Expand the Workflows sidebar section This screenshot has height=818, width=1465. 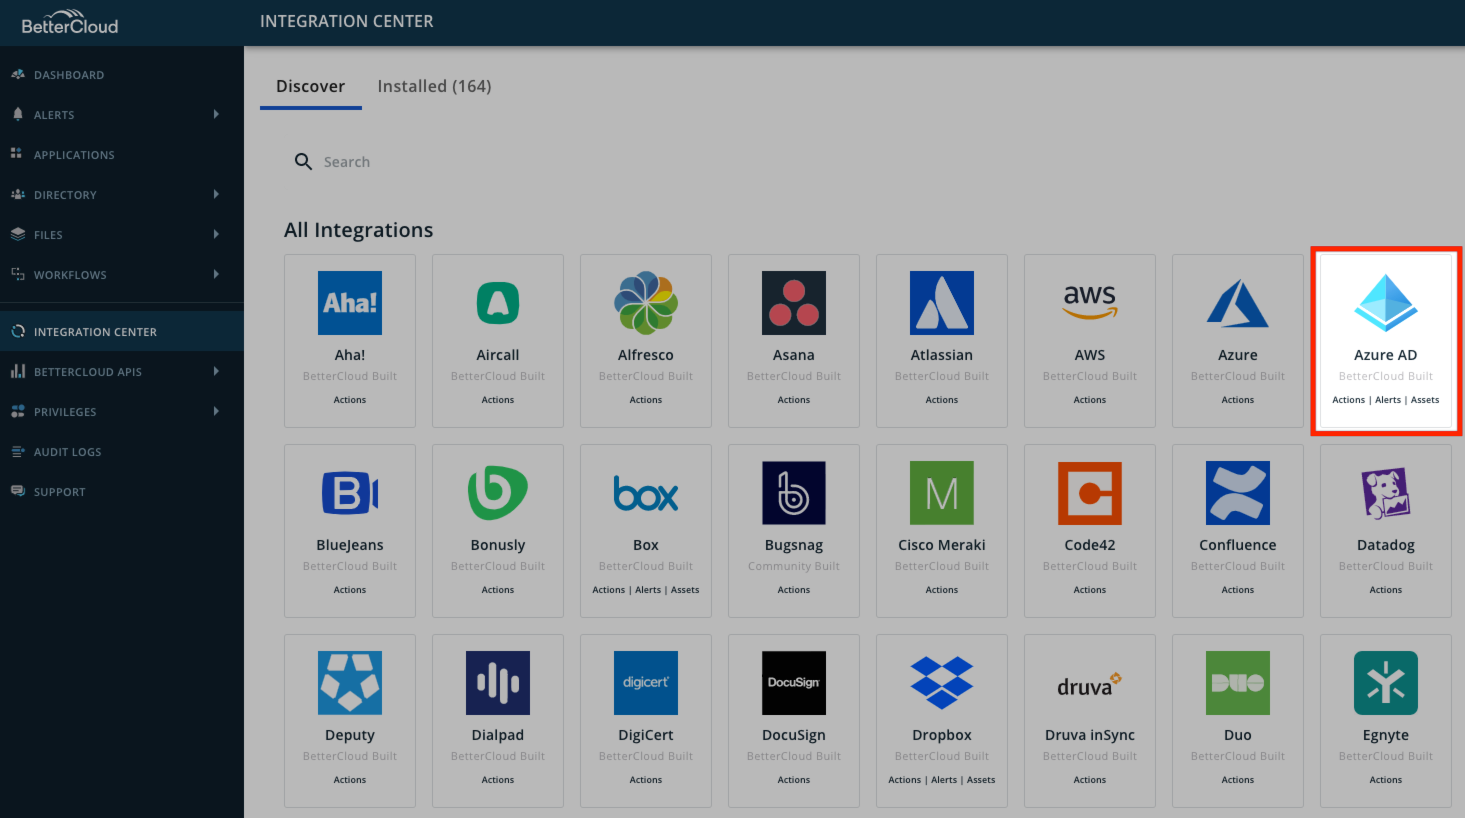coord(216,274)
